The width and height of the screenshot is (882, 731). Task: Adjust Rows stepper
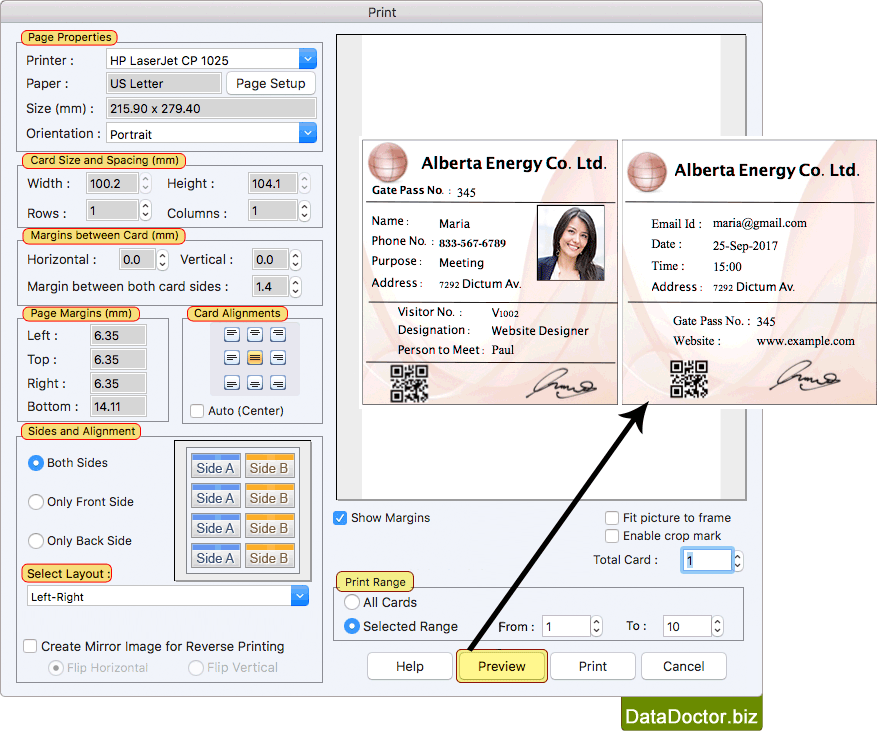(x=146, y=211)
